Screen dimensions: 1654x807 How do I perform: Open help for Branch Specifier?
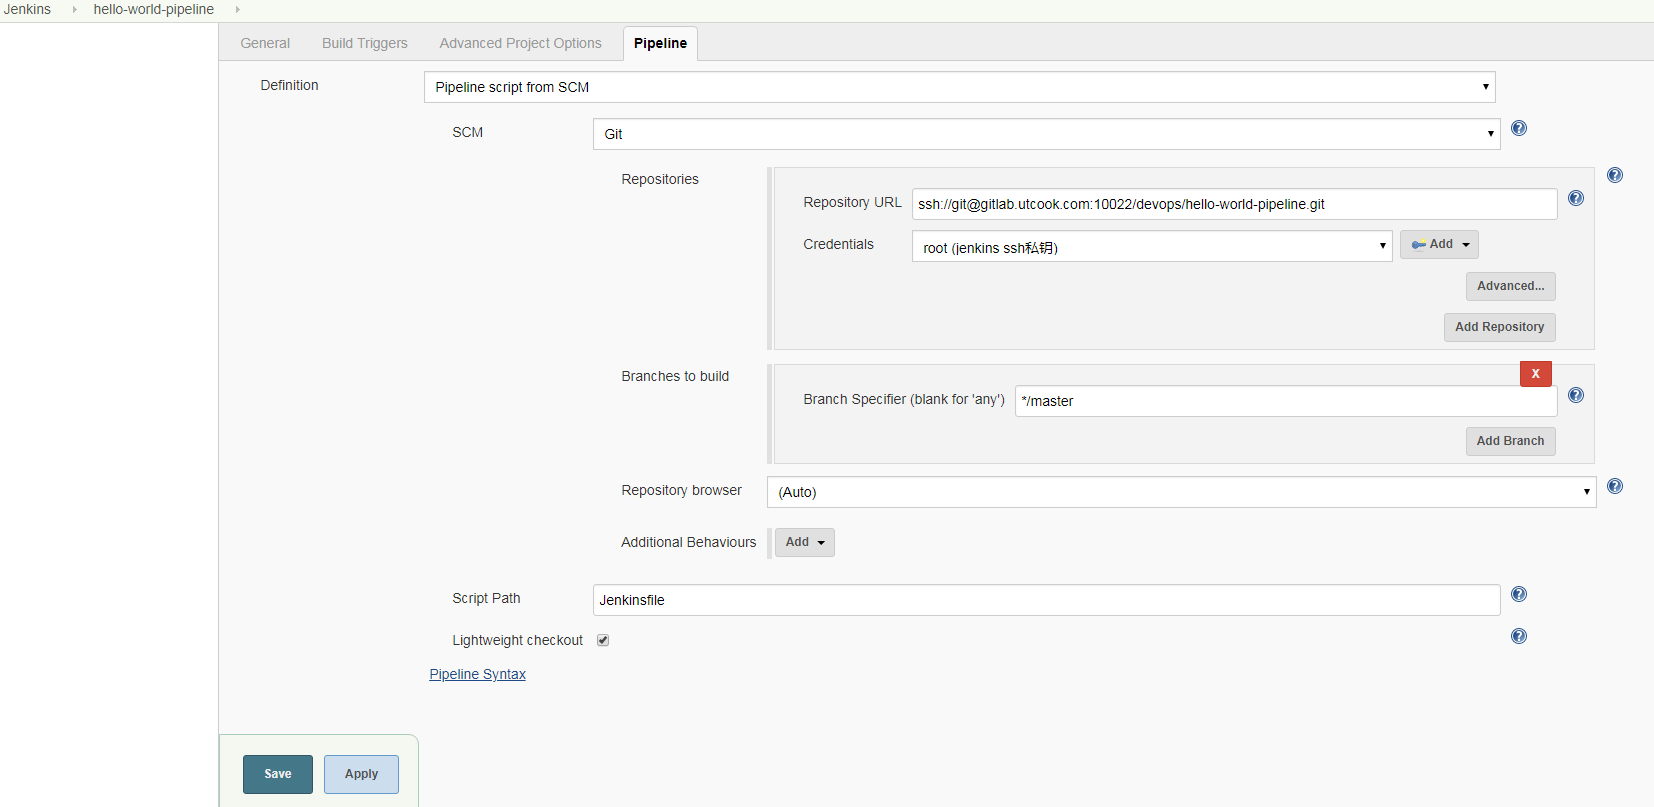click(x=1575, y=395)
